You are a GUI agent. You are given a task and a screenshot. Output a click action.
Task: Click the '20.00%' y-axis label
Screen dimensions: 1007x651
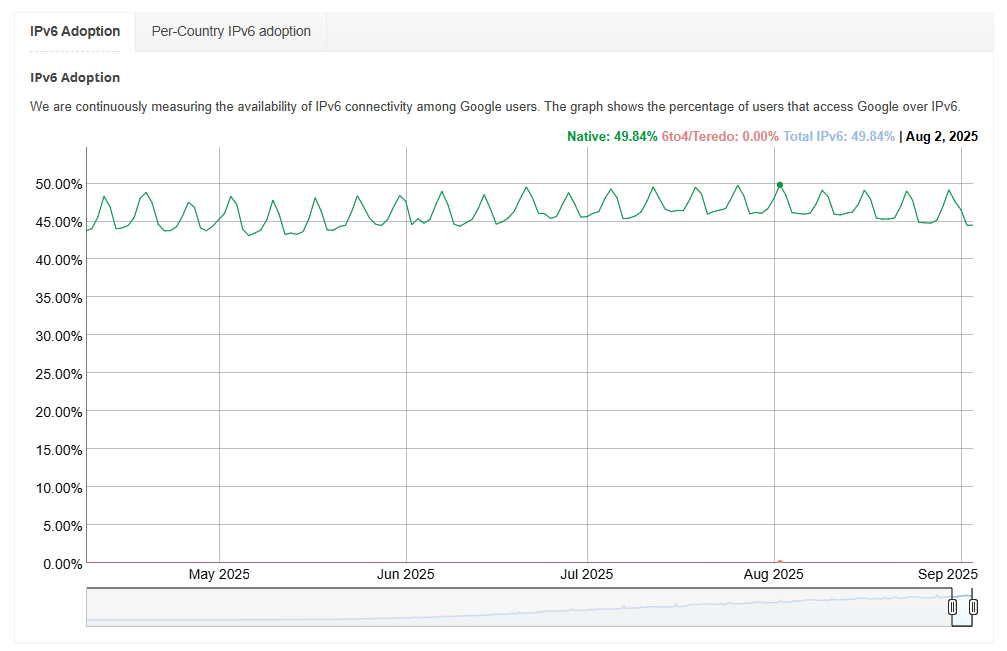pos(59,412)
